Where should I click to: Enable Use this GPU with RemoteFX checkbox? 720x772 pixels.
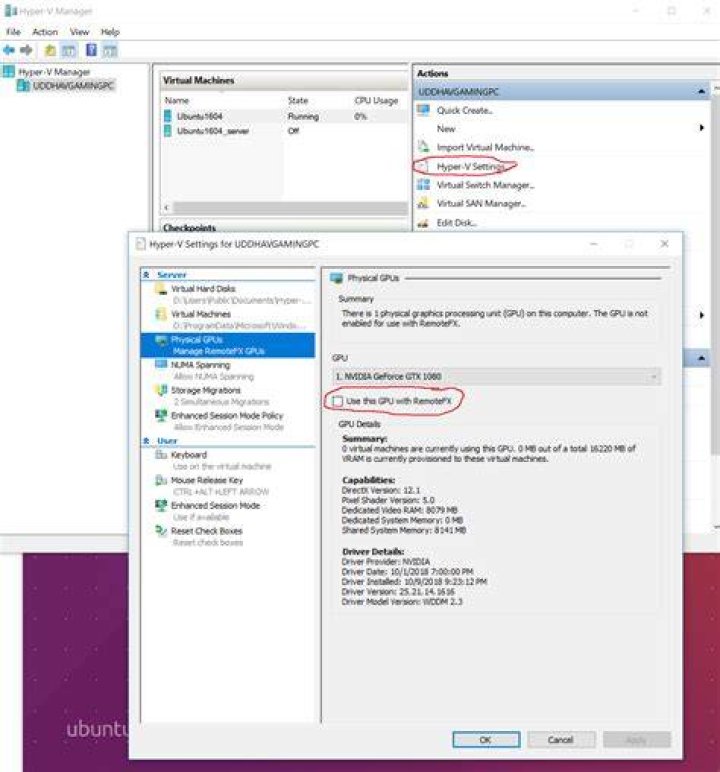[337, 401]
